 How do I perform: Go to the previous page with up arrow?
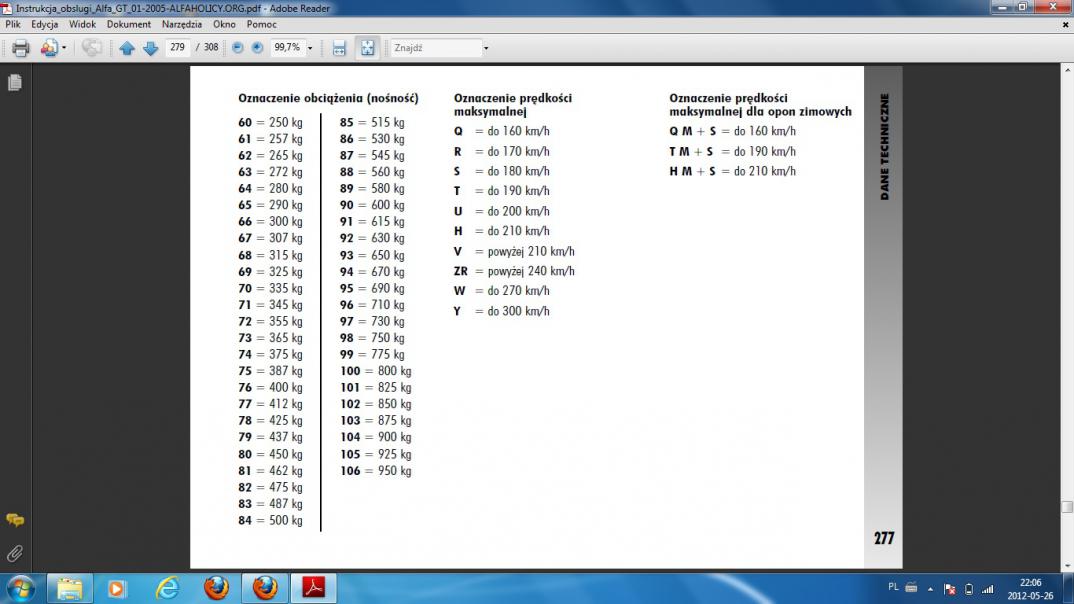127,48
